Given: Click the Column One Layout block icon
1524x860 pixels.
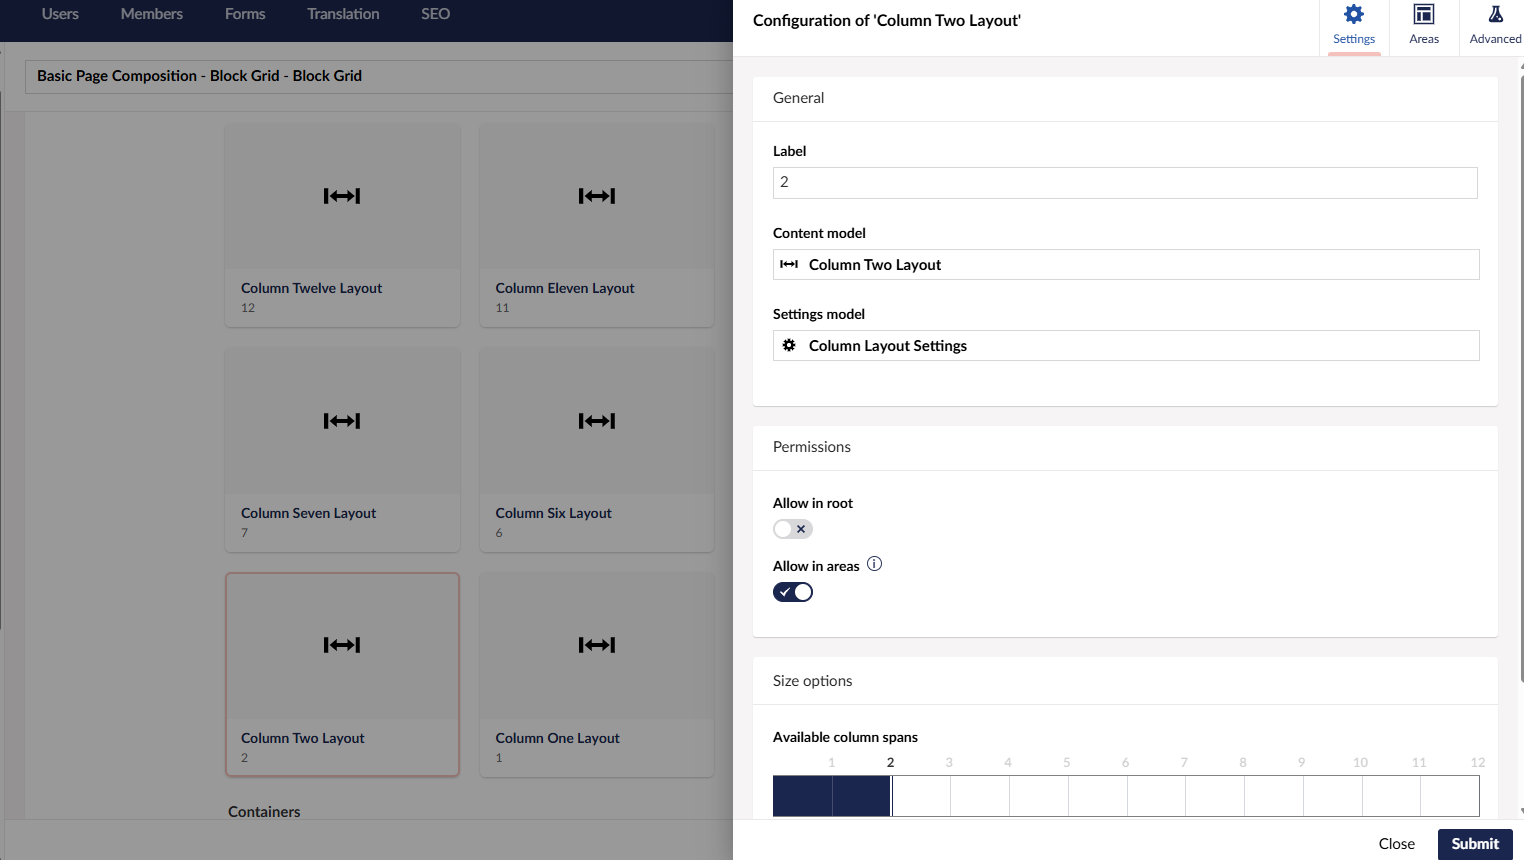Looking at the screenshot, I should 597,645.
